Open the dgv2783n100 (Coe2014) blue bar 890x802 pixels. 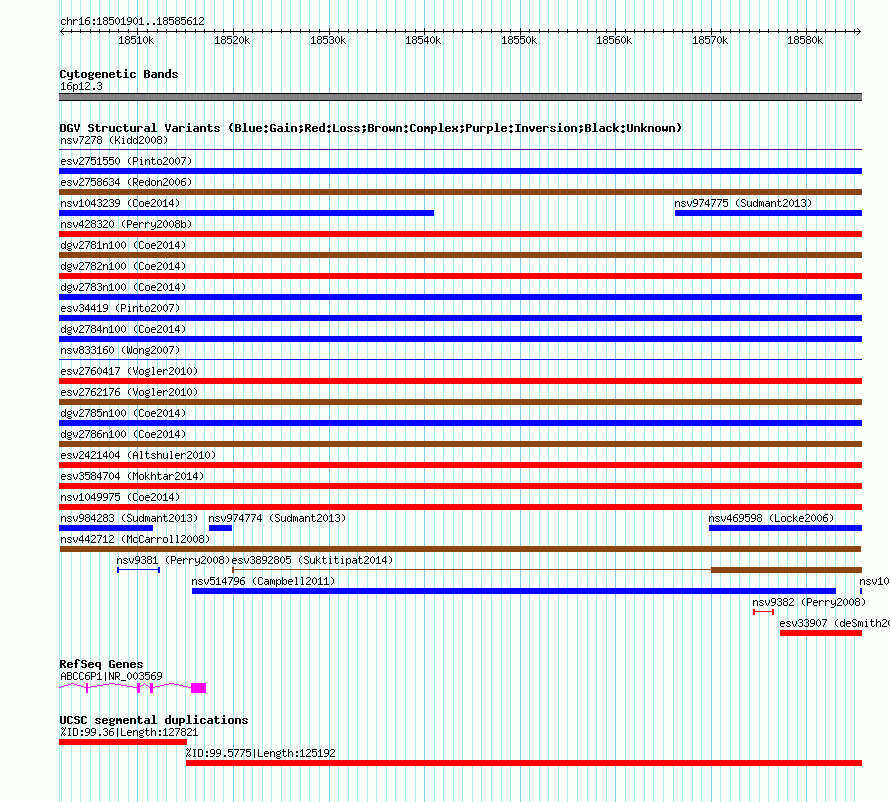click(460, 297)
